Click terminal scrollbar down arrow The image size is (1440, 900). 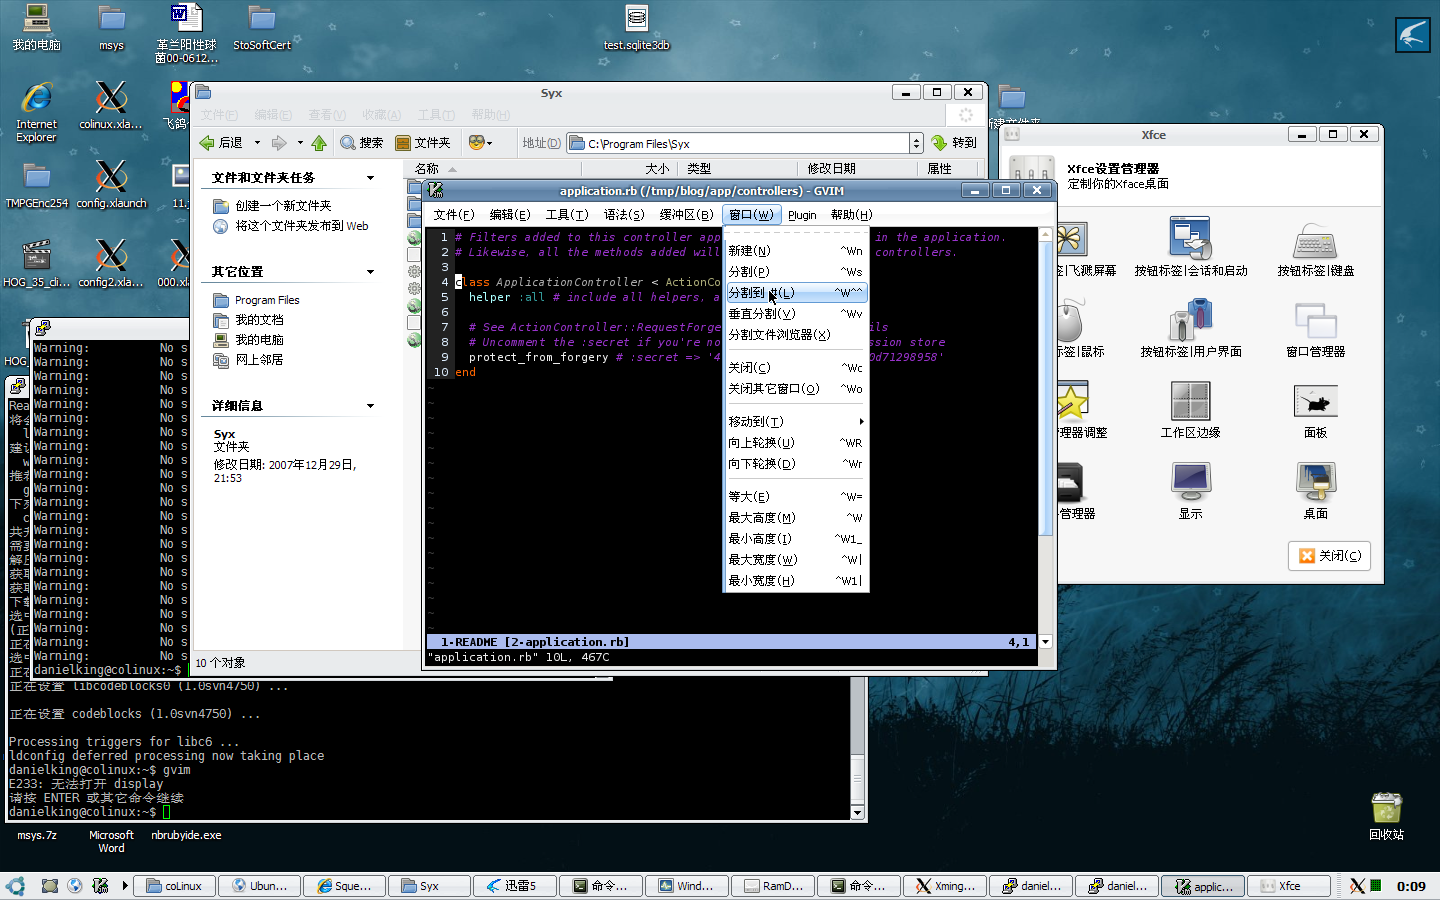(x=858, y=813)
